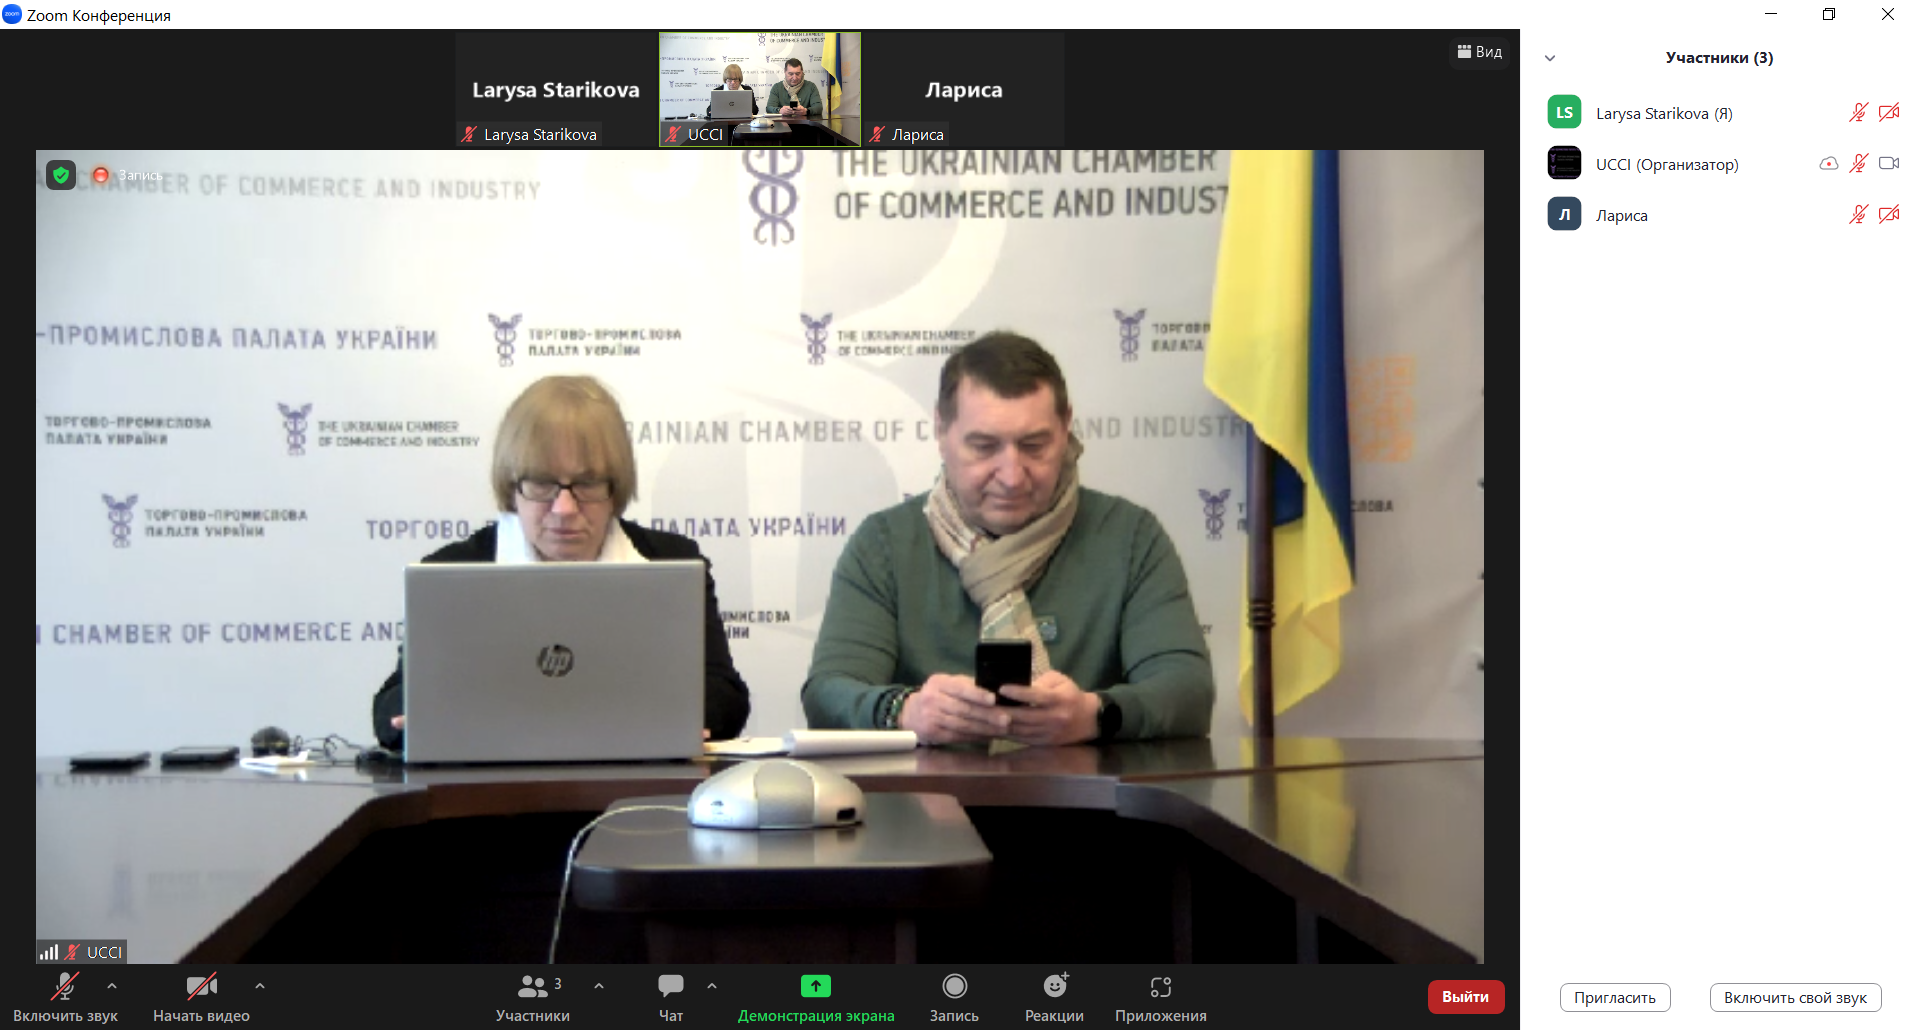The width and height of the screenshot is (1920, 1030).
Task: Click Л avatar of Лариса
Action: point(1564,214)
